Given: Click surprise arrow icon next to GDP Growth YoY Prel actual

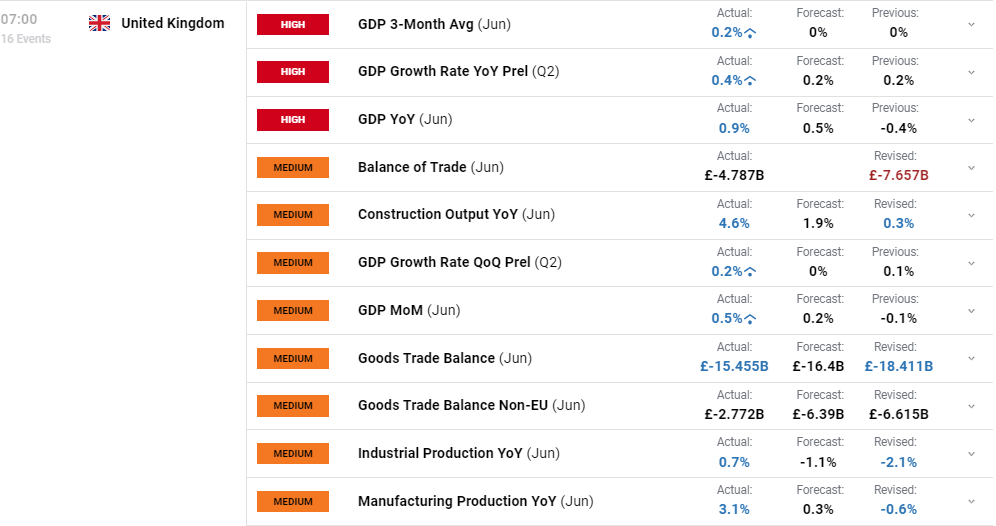Looking at the screenshot, I should [x=750, y=81].
